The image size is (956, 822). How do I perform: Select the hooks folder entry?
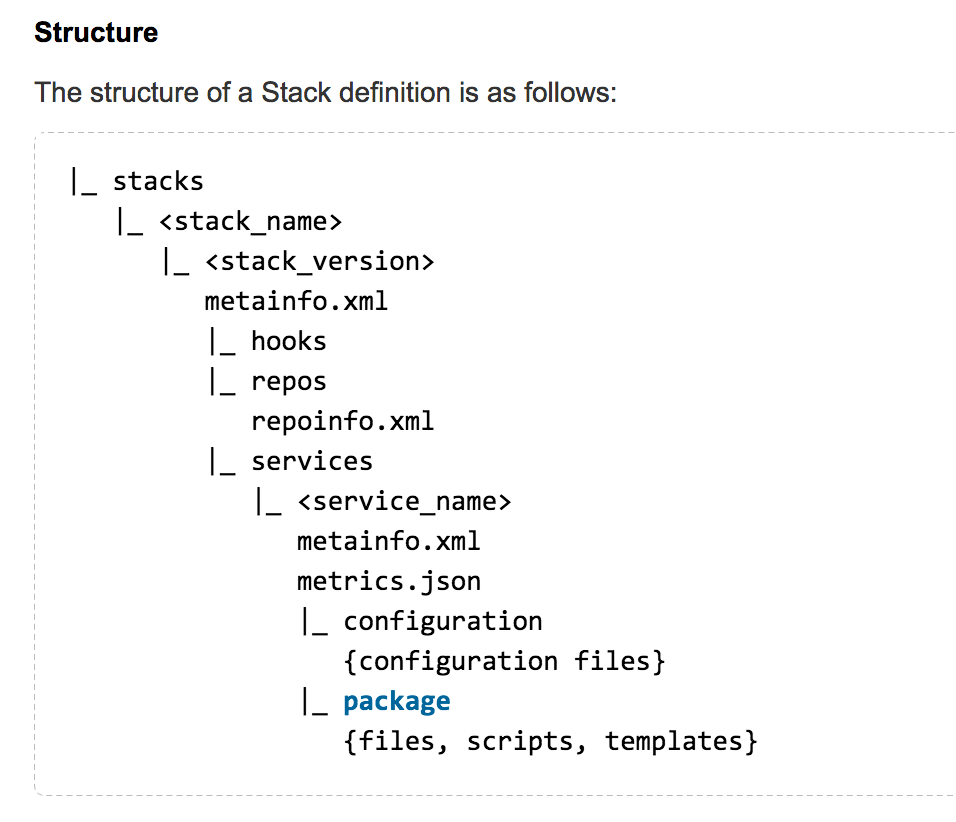tap(288, 341)
